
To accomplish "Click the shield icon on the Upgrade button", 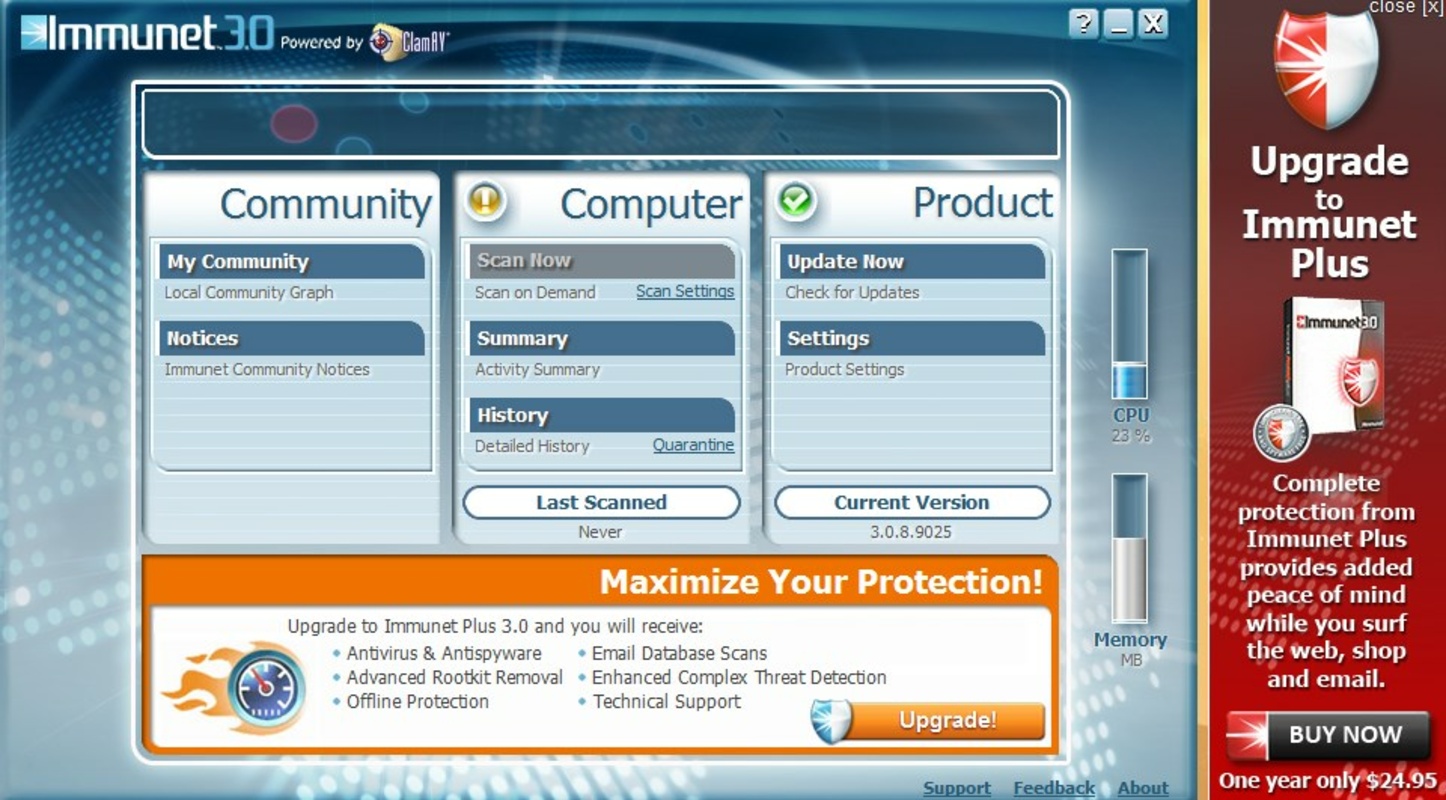I will 830,721.
